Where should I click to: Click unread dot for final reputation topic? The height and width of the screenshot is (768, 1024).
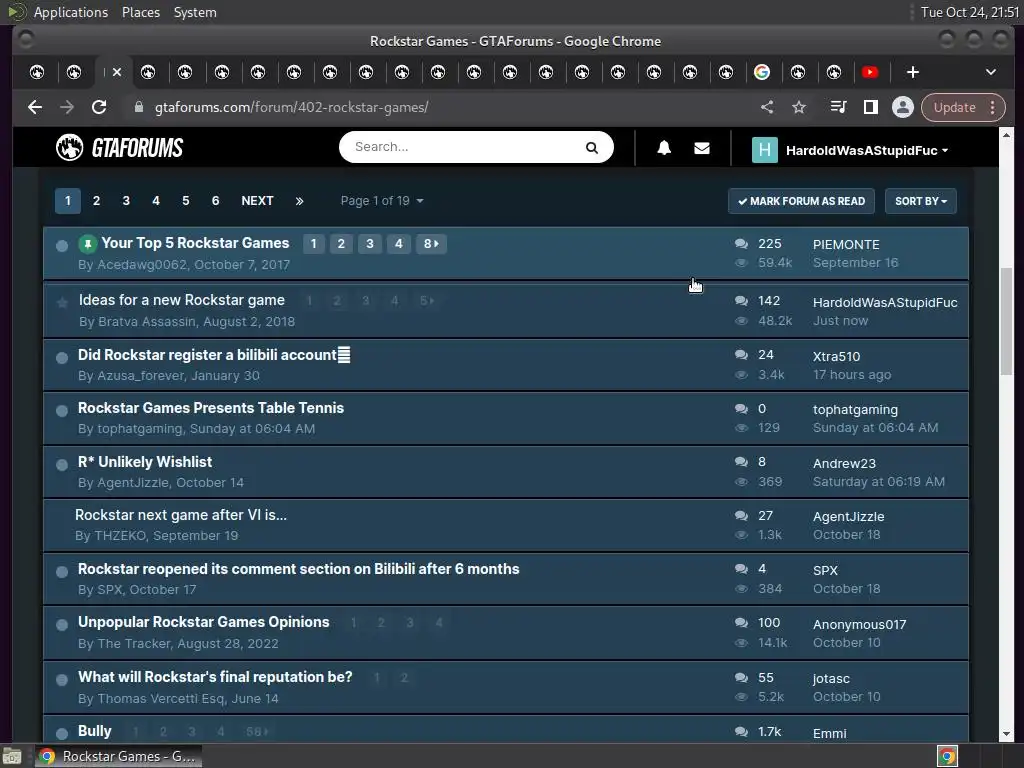tap(62, 680)
